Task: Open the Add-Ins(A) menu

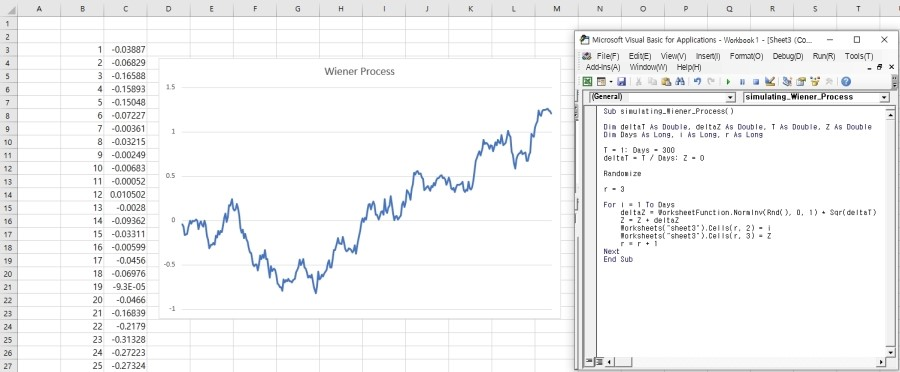Action: 603,67
